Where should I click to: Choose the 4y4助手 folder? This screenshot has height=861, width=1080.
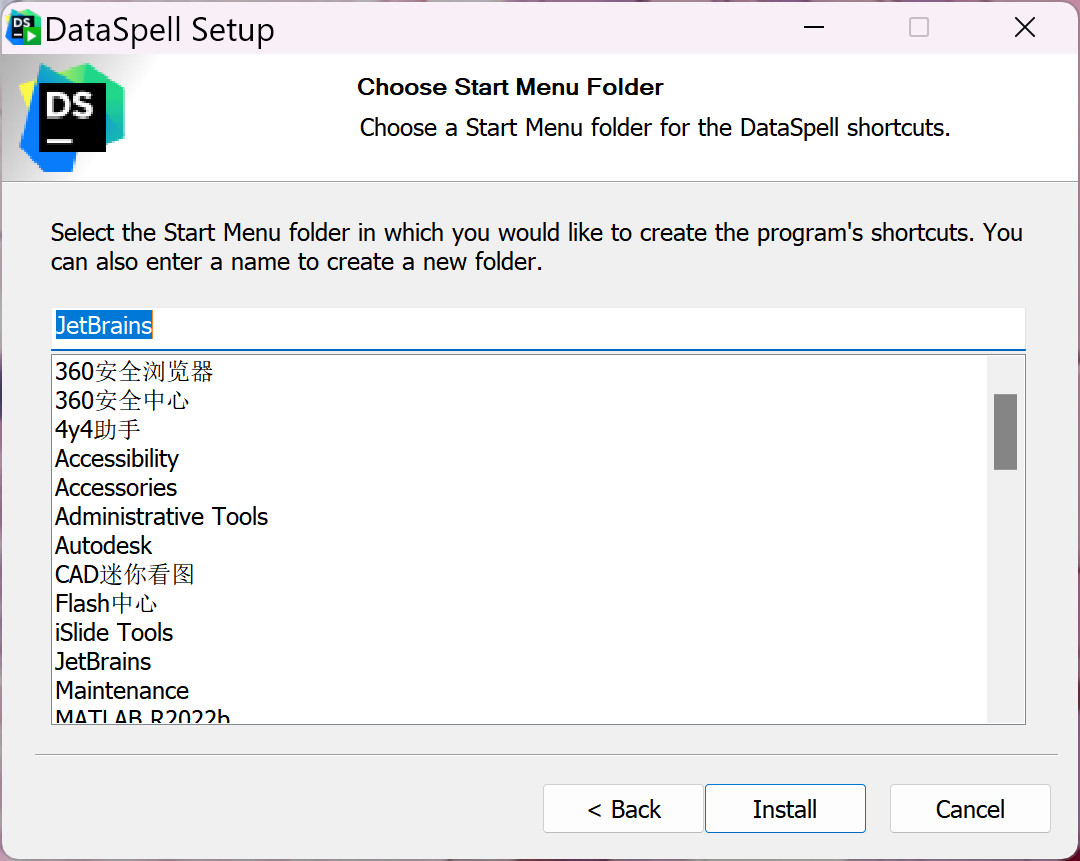coord(98,430)
